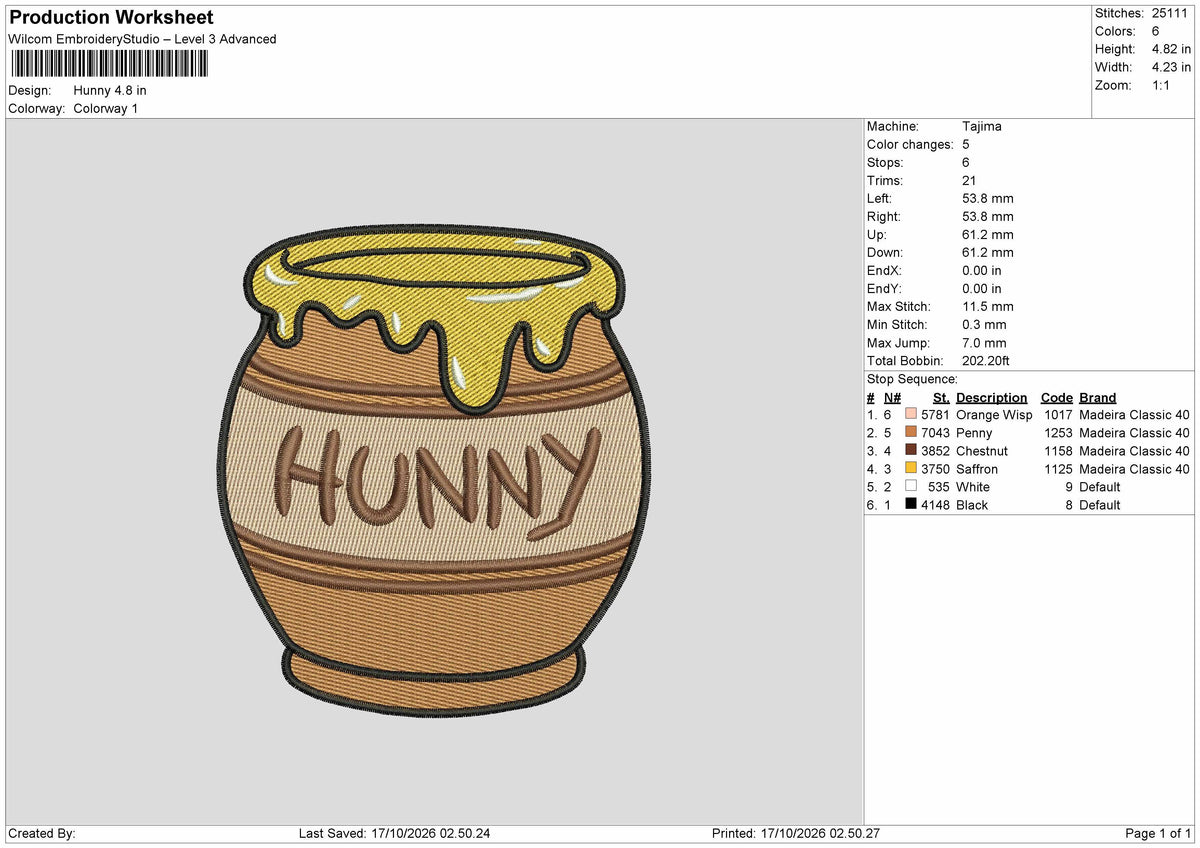Click the EndX value 0.00 in
1200x848 pixels.
[x=982, y=270]
